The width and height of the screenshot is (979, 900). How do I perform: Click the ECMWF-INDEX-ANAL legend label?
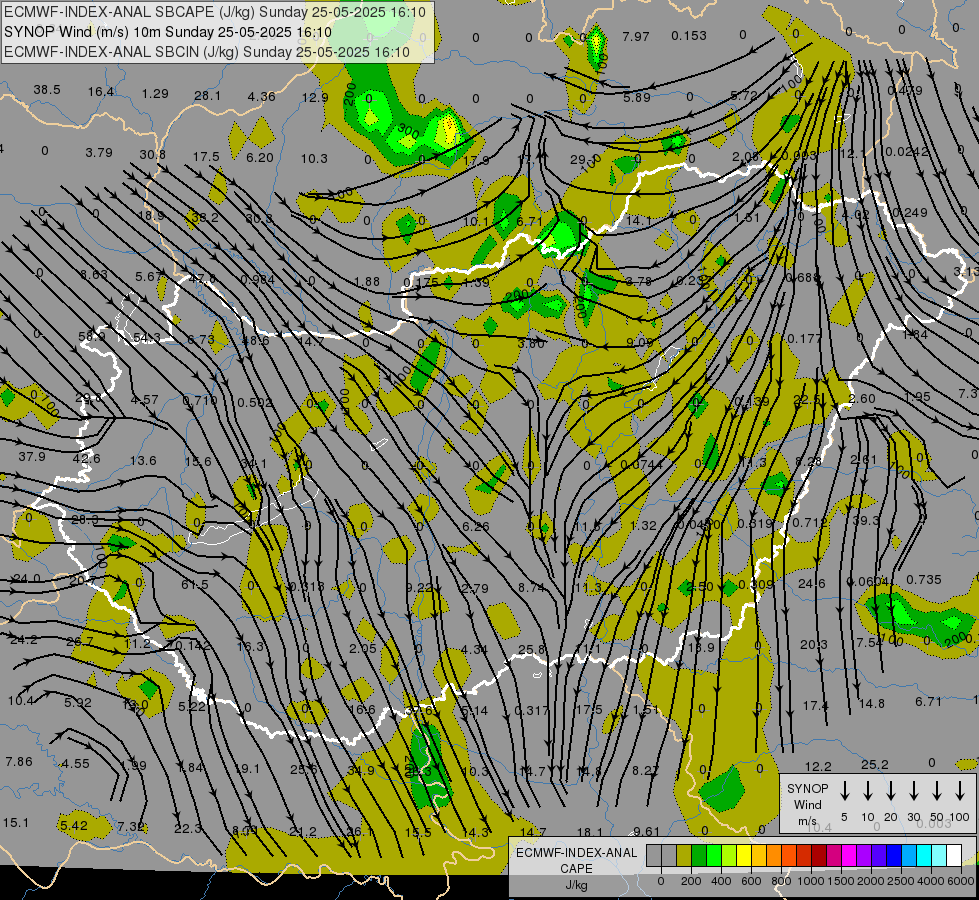click(x=576, y=853)
